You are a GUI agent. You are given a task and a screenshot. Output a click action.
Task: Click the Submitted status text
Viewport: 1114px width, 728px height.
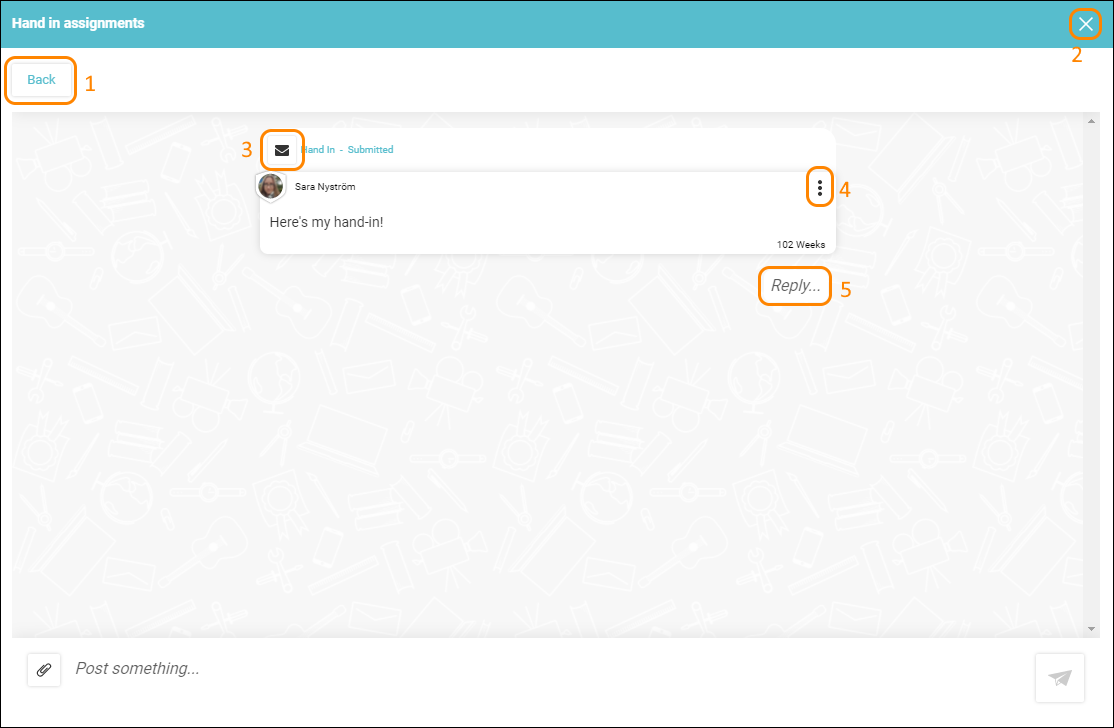tap(370, 150)
